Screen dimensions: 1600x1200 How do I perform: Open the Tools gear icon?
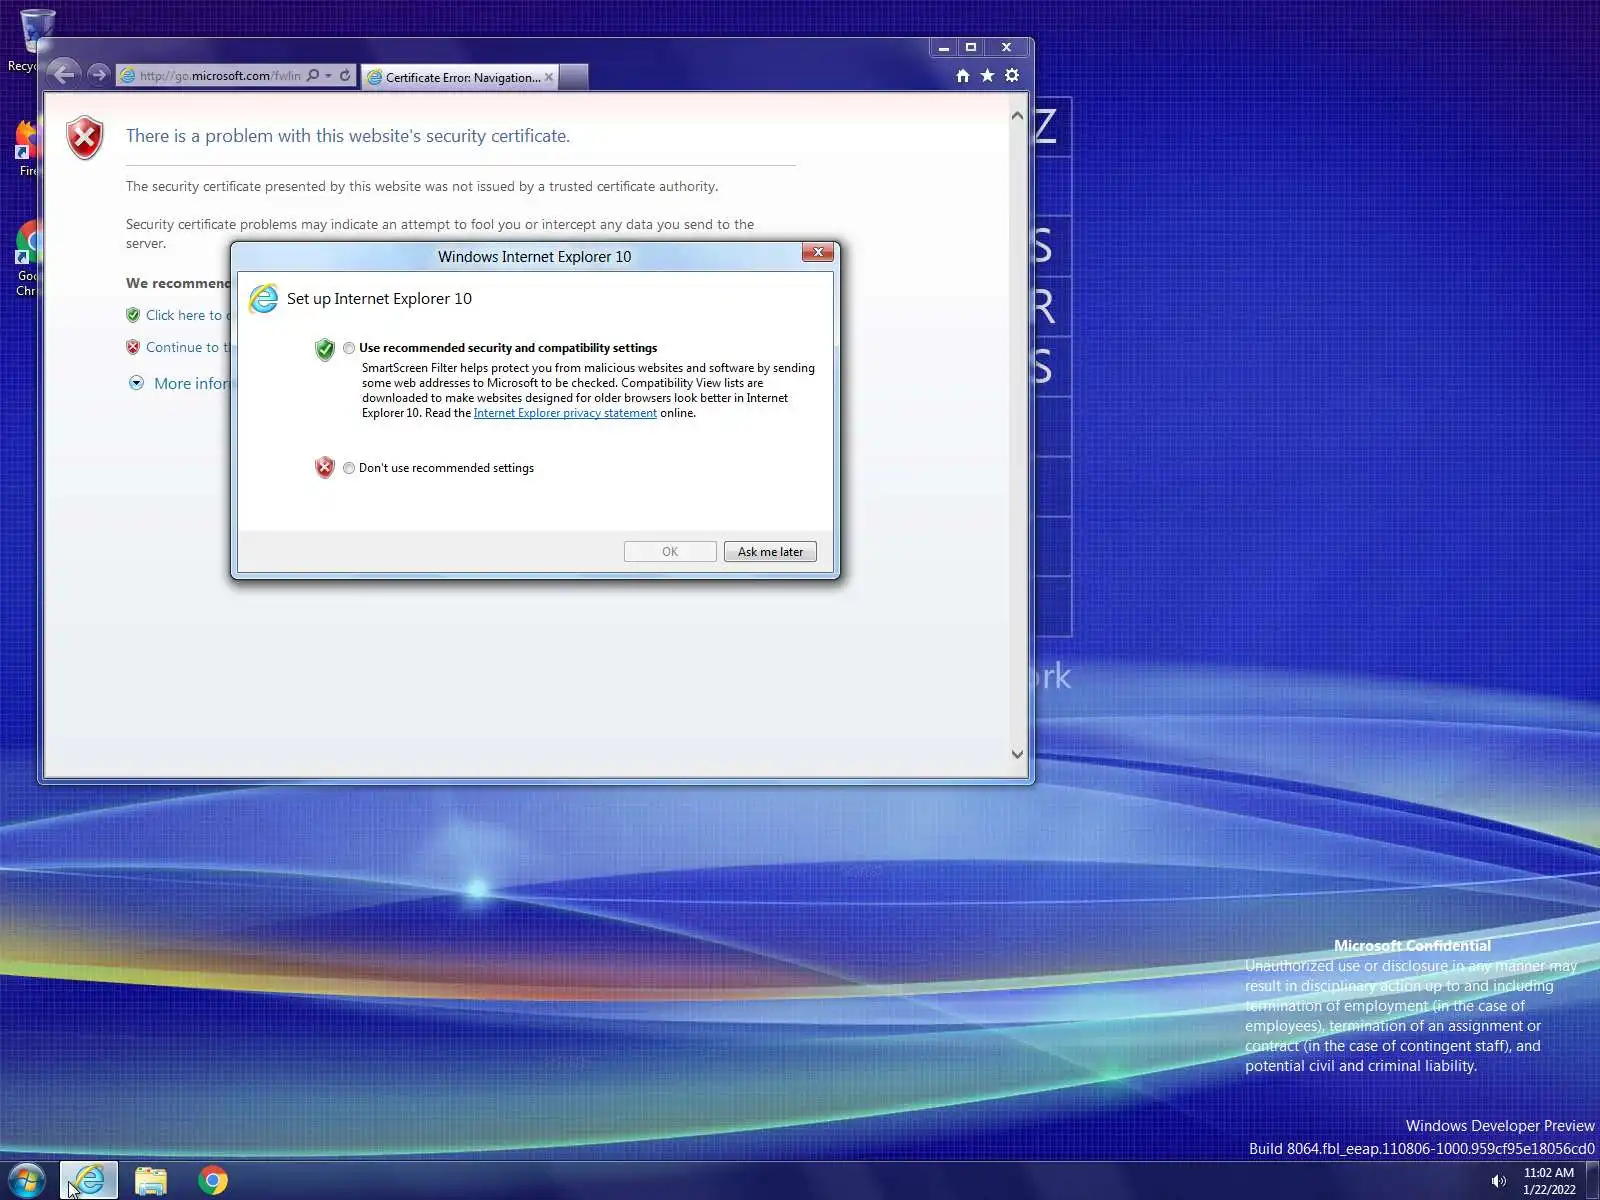pos(1012,76)
